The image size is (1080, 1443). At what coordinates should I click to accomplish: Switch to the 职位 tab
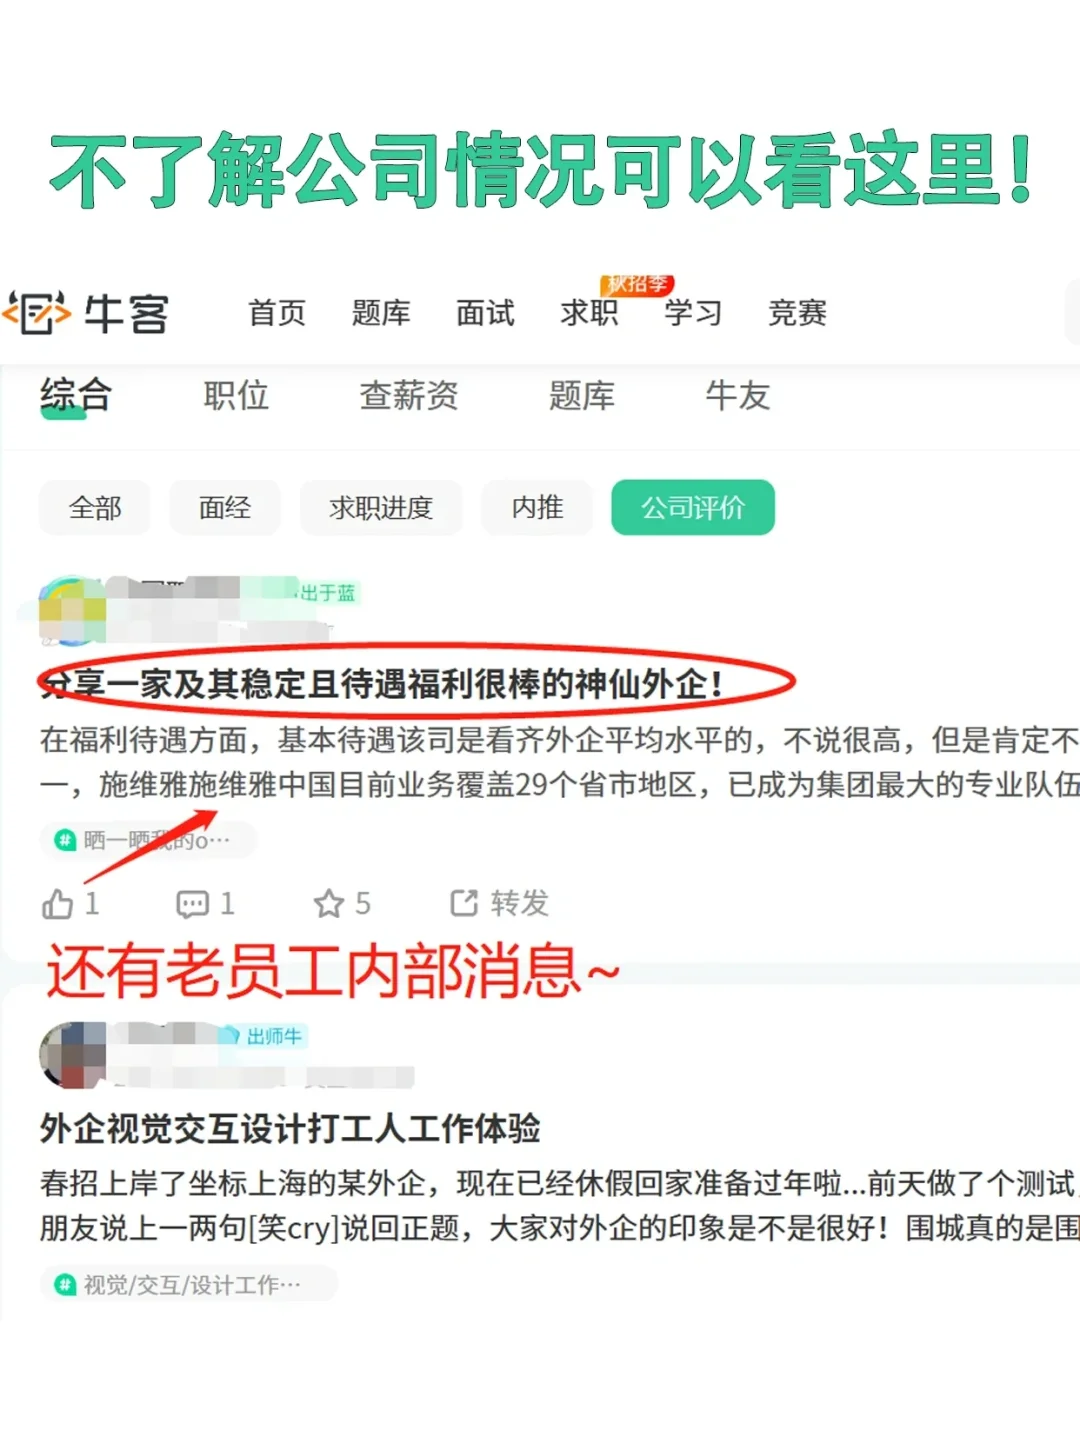coord(236,396)
